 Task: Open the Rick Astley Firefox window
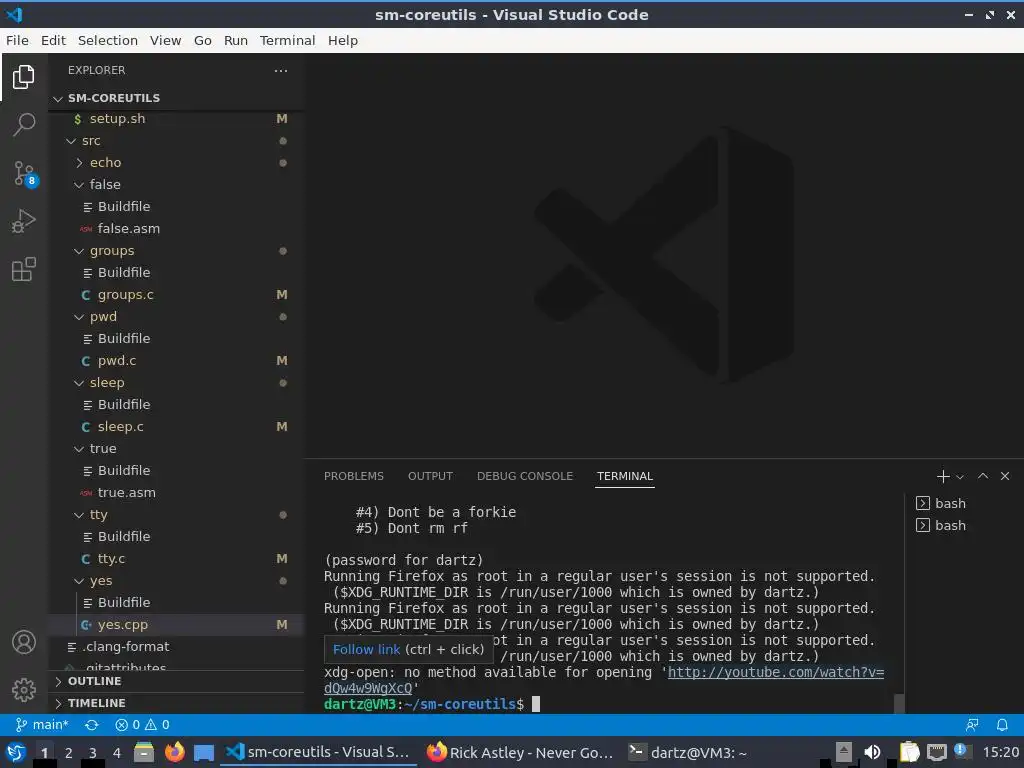[x=520, y=752]
